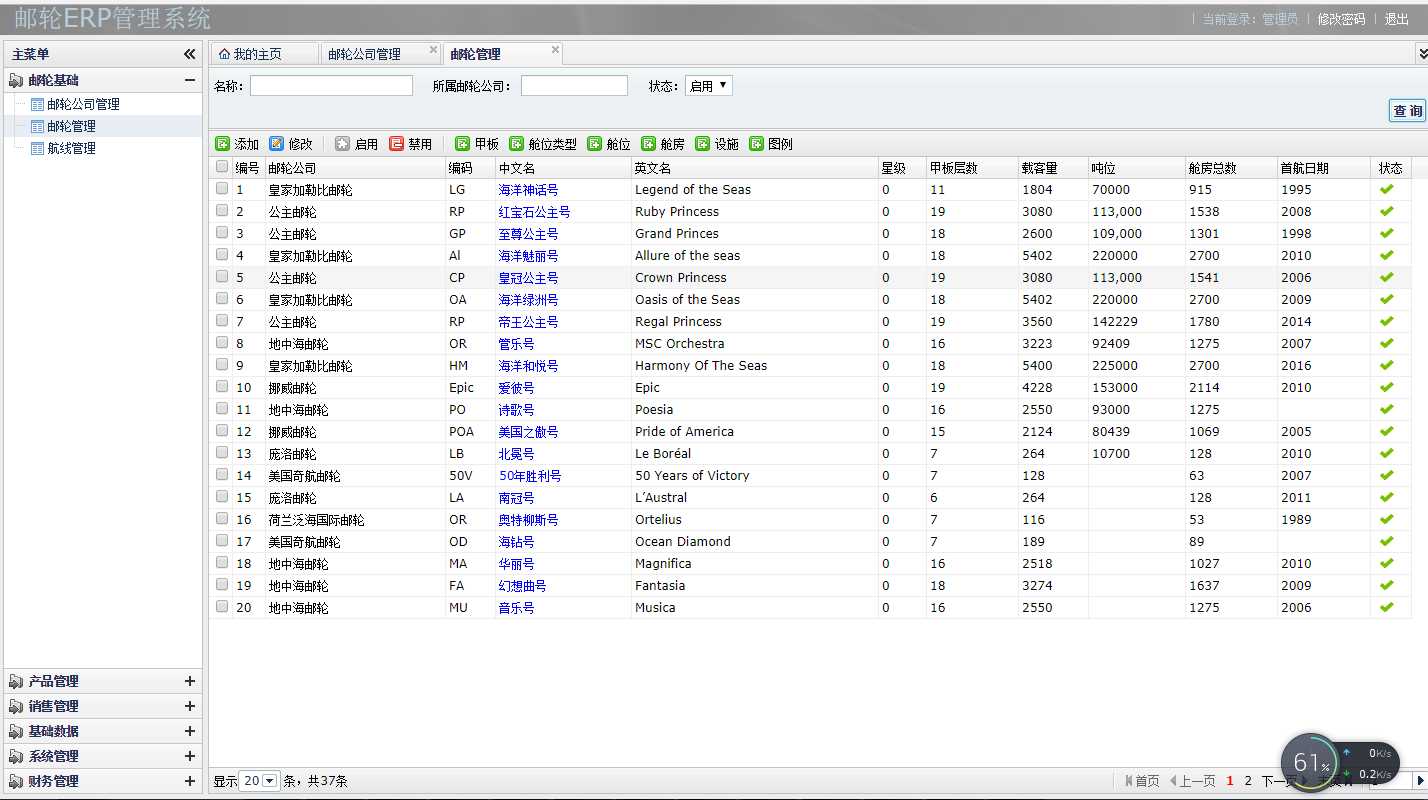
Task: Check the row 8 checkbox for 管乐号
Action: [x=222, y=342]
